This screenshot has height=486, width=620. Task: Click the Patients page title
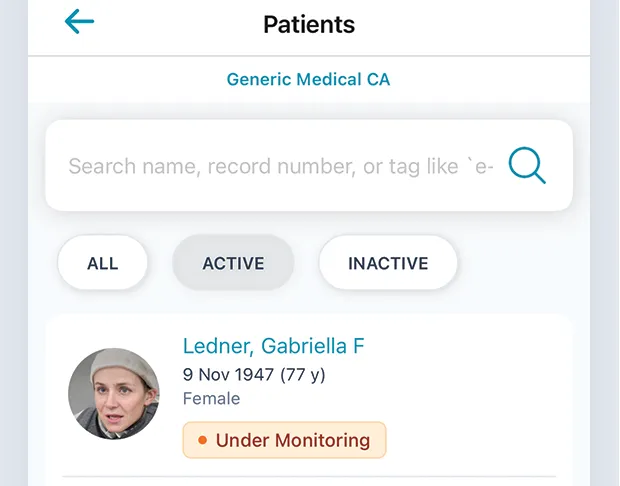coord(309,23)
